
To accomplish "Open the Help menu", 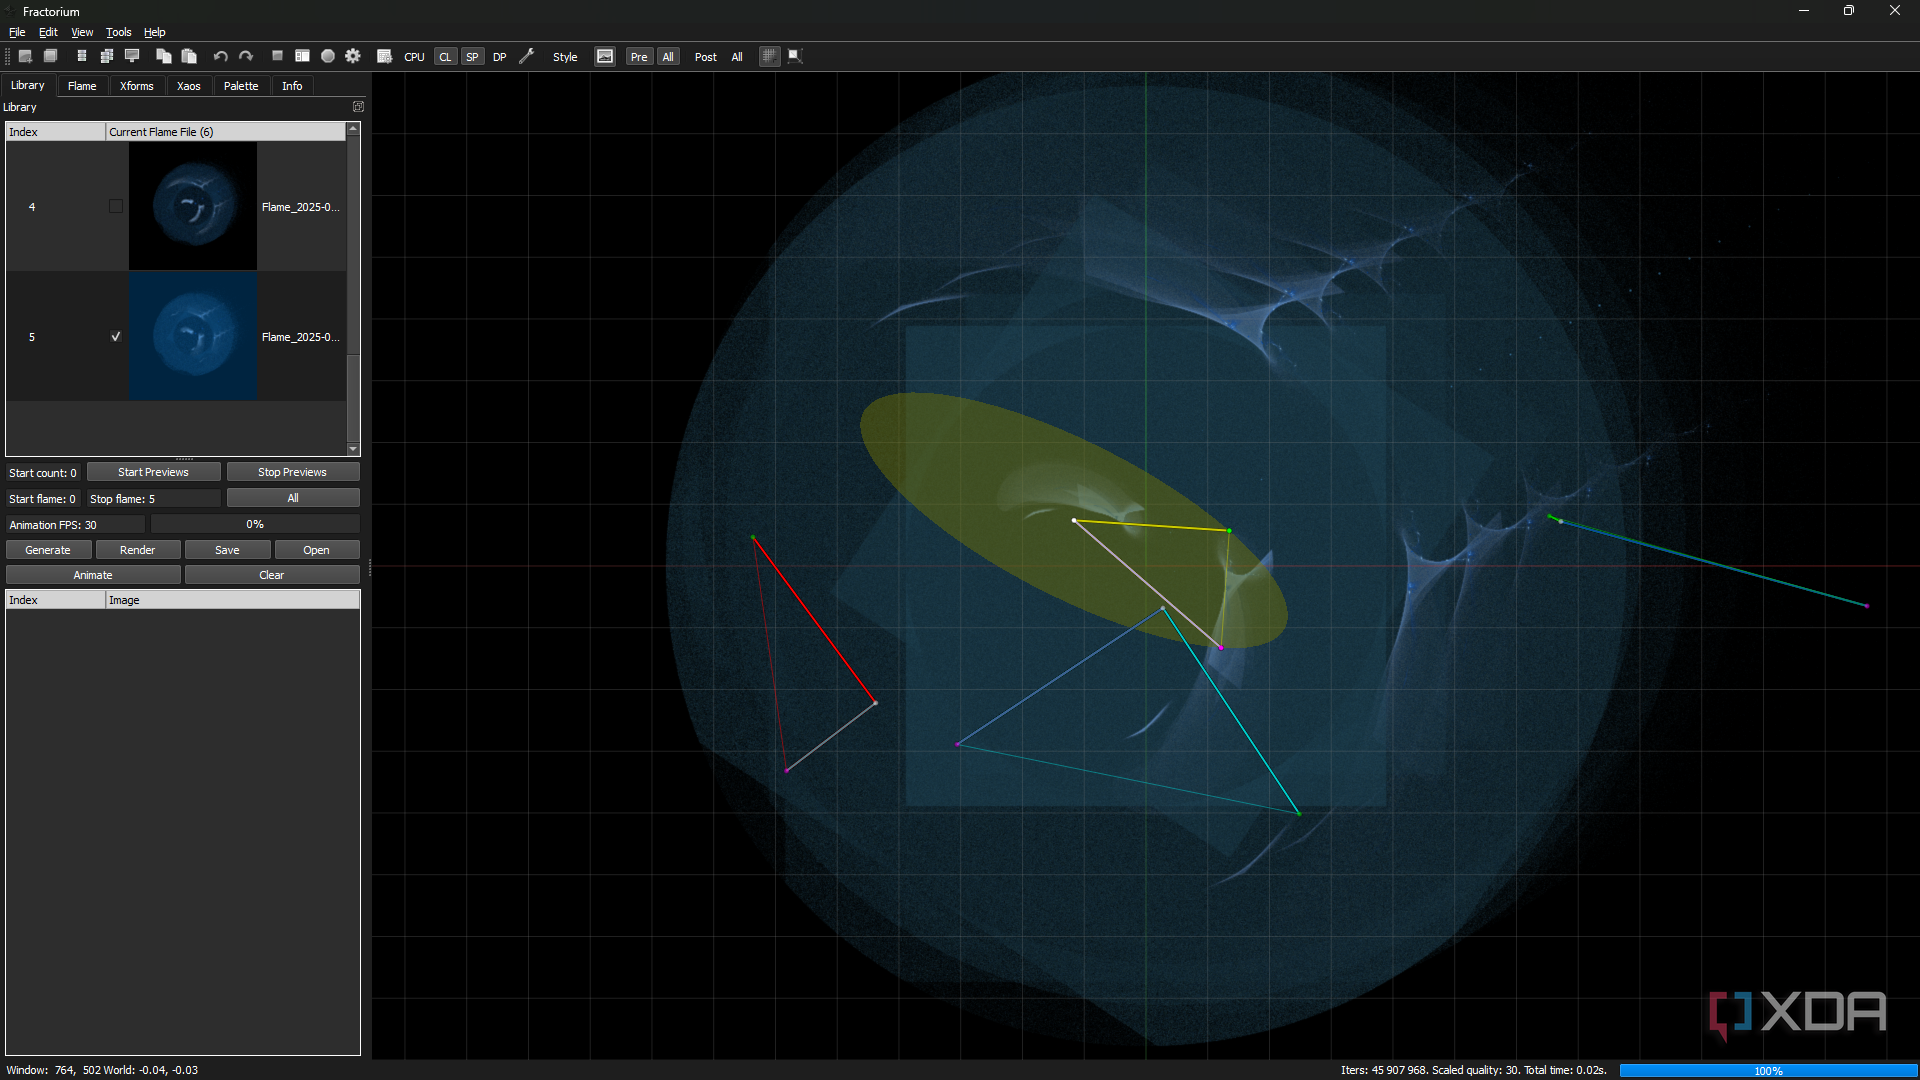I will pyautogui.click(x=155, y=32).
